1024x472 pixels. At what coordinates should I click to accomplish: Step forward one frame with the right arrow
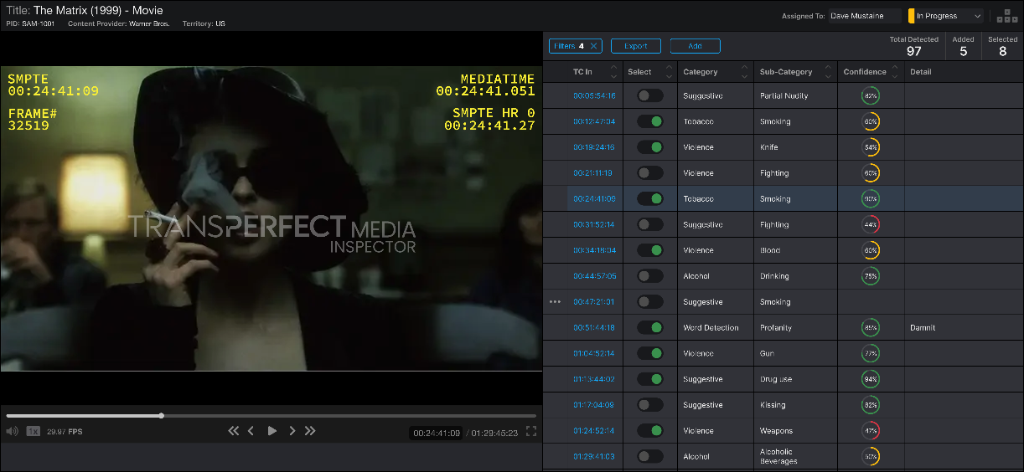292,431
